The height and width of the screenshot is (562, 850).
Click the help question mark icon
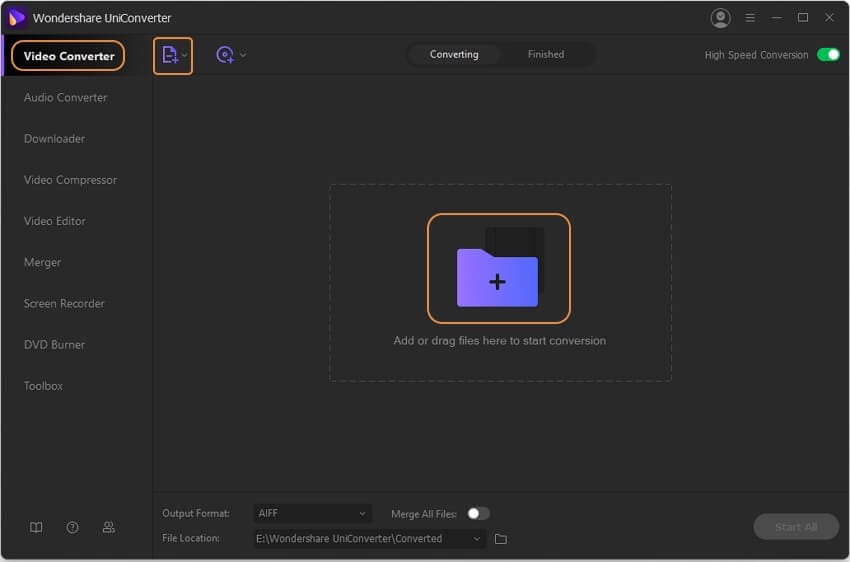72,527
